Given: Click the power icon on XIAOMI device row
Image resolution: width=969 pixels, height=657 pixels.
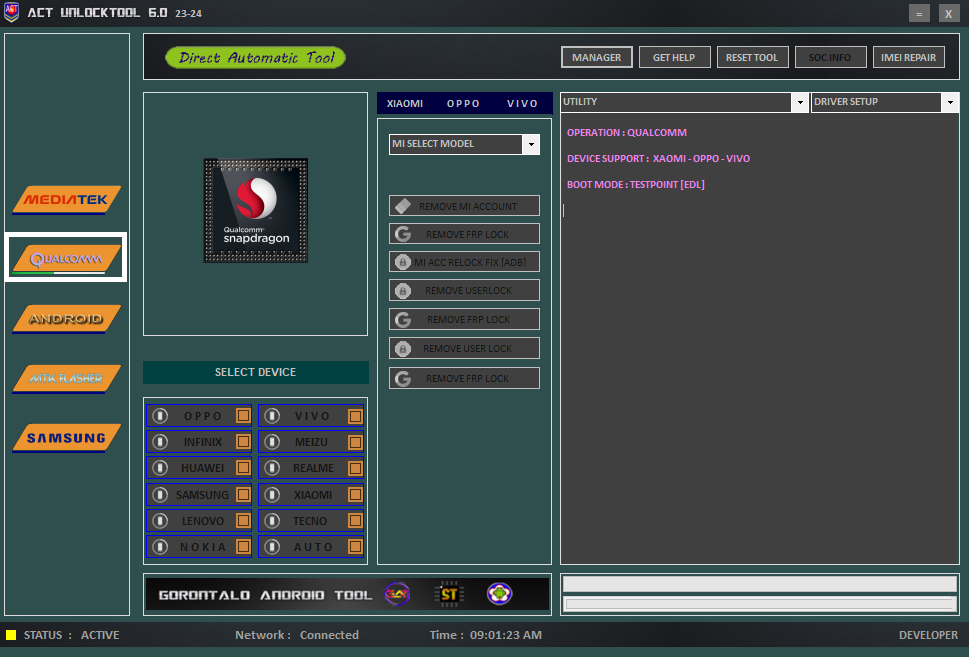Looking at the screenshot, I should coord(272,494).
